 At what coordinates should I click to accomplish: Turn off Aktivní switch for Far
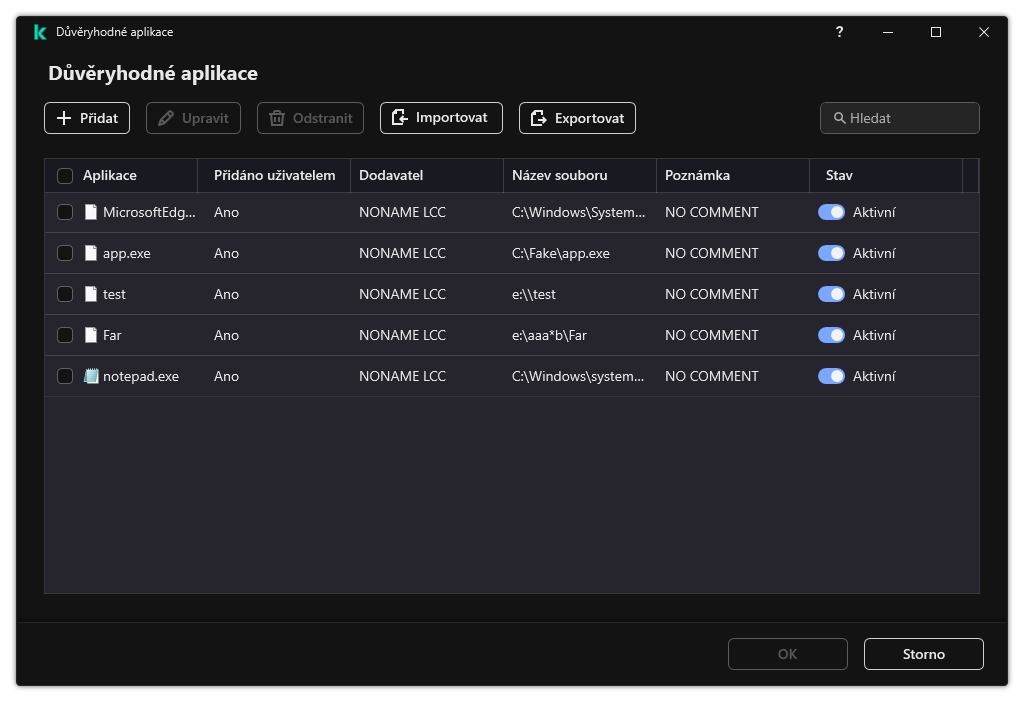[x=831, y=335]
